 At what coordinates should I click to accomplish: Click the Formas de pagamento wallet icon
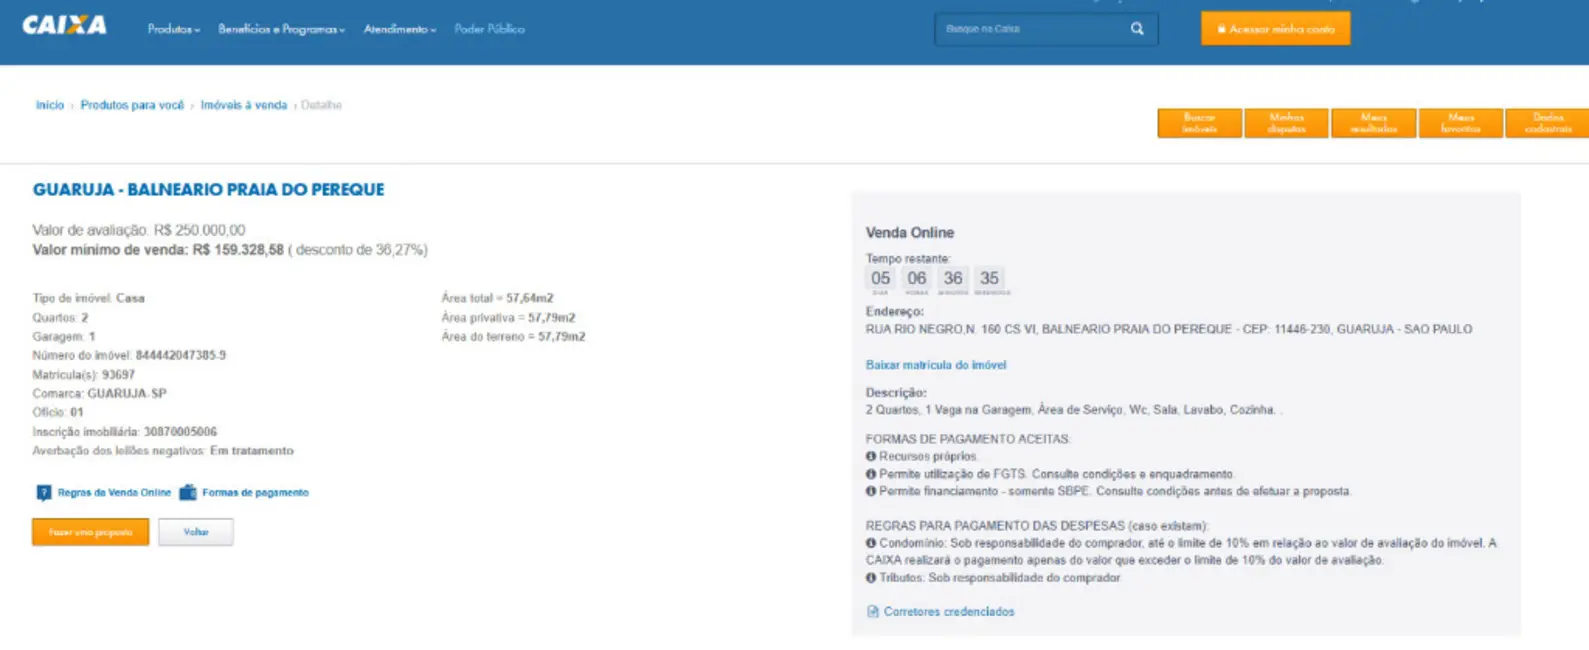pyautogui.click(x=188, y=493)
